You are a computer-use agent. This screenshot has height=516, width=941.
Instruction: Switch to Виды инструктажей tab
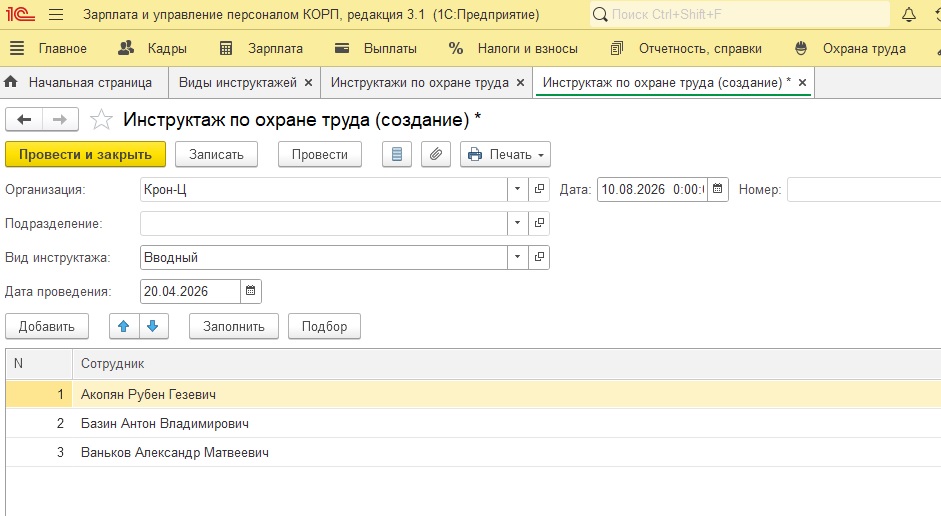click(238, 83)
